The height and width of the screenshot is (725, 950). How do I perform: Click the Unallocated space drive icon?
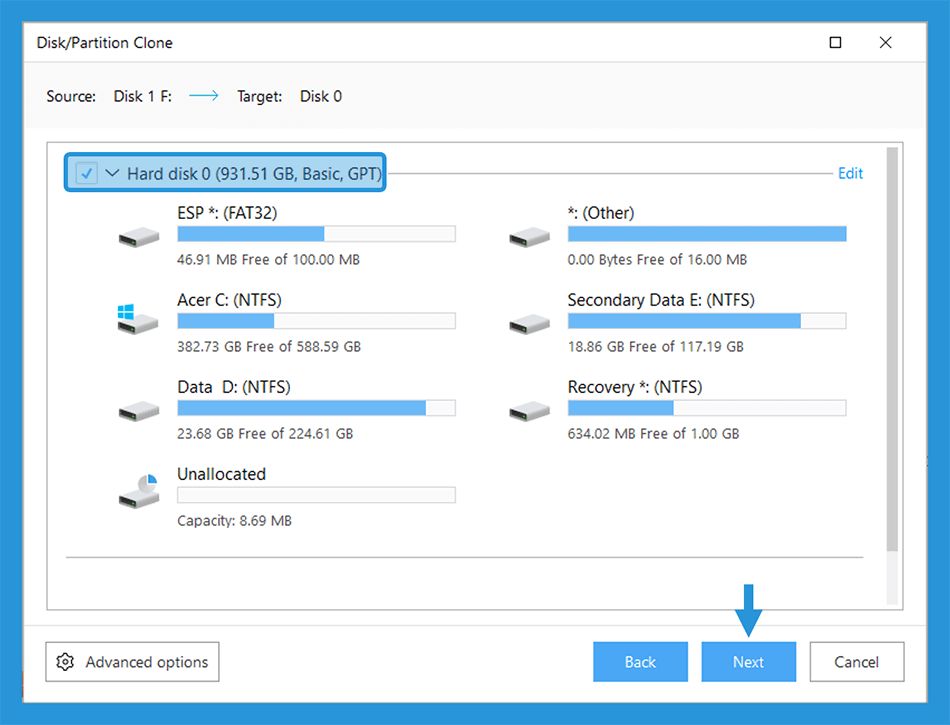click(139, 491)
